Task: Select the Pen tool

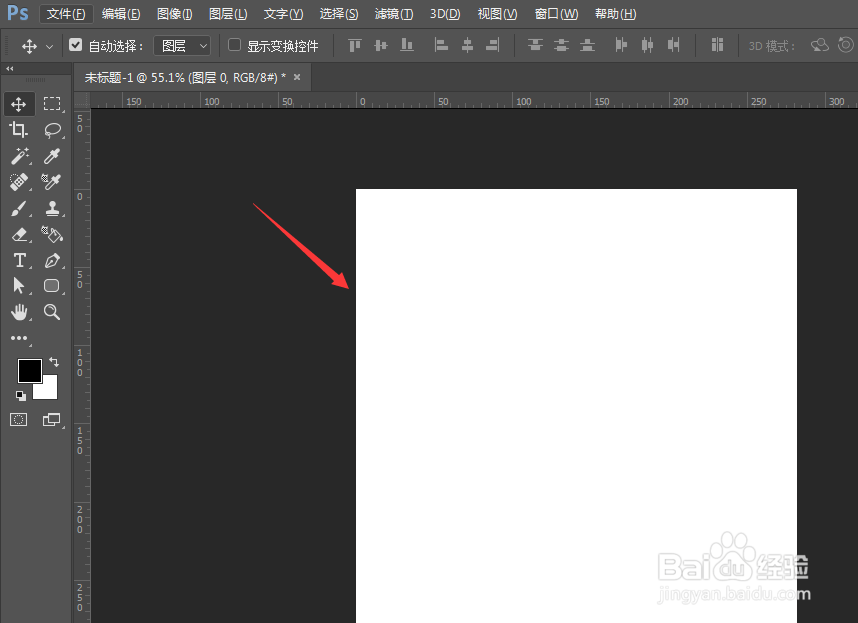Action: click(53, 260)
